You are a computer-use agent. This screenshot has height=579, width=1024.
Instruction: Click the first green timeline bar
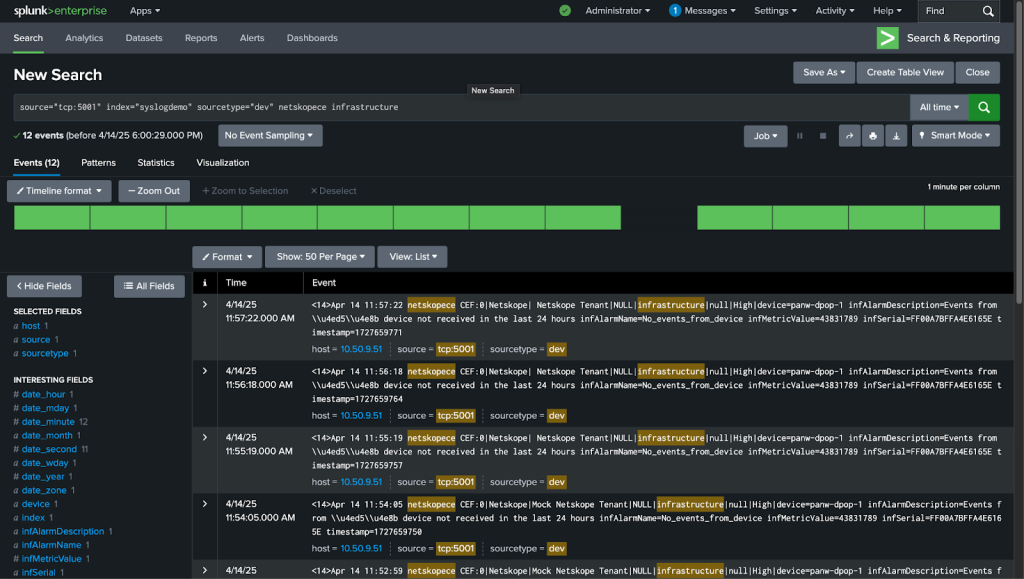point(52,218)
